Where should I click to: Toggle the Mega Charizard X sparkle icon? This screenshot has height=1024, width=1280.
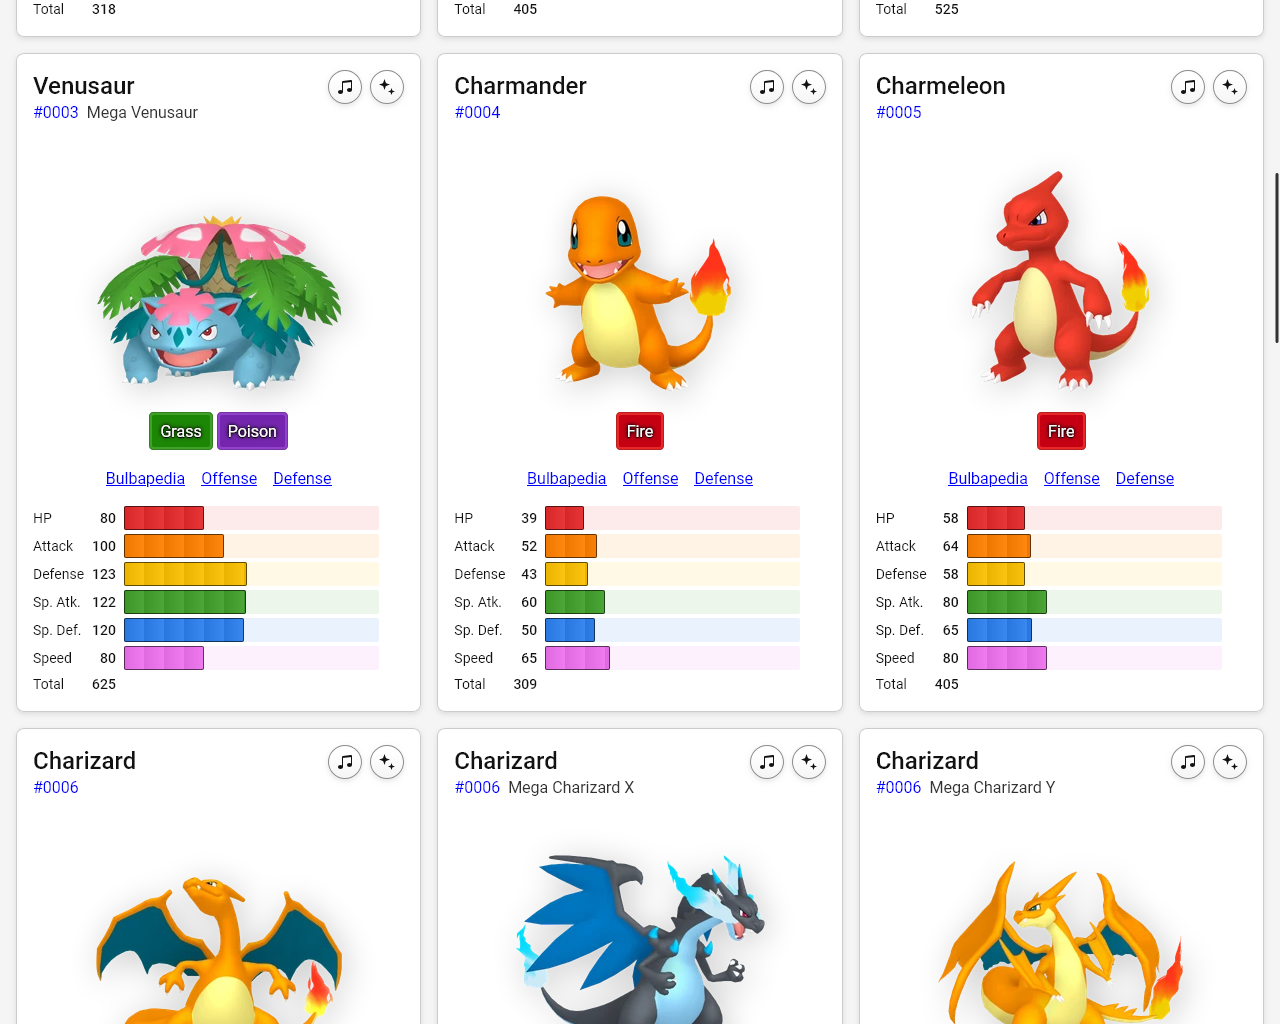point(809,762)
